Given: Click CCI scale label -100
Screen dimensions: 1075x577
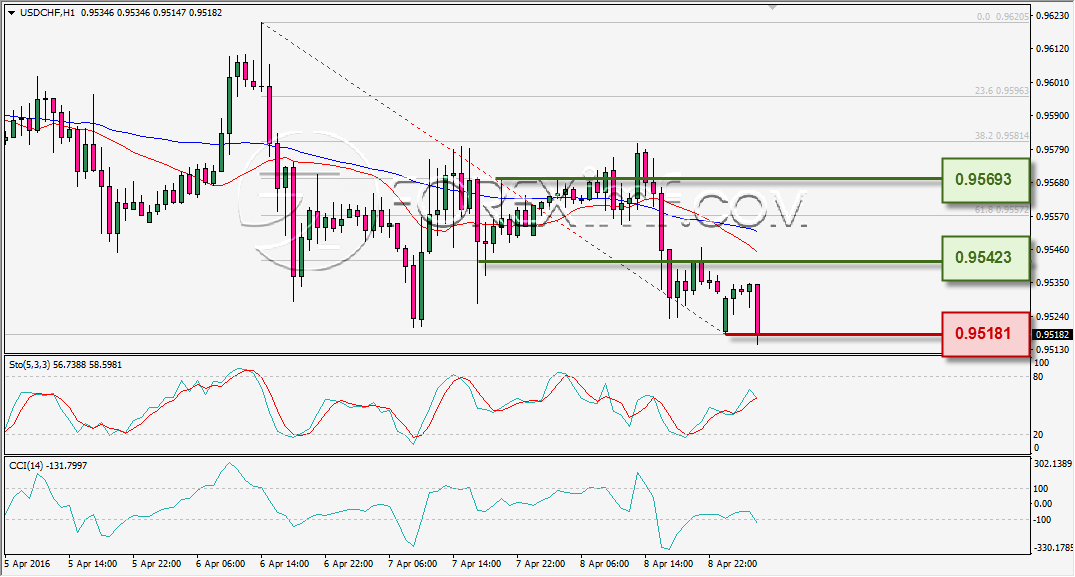Looking at the screenshot, I should pos(1041,519).
